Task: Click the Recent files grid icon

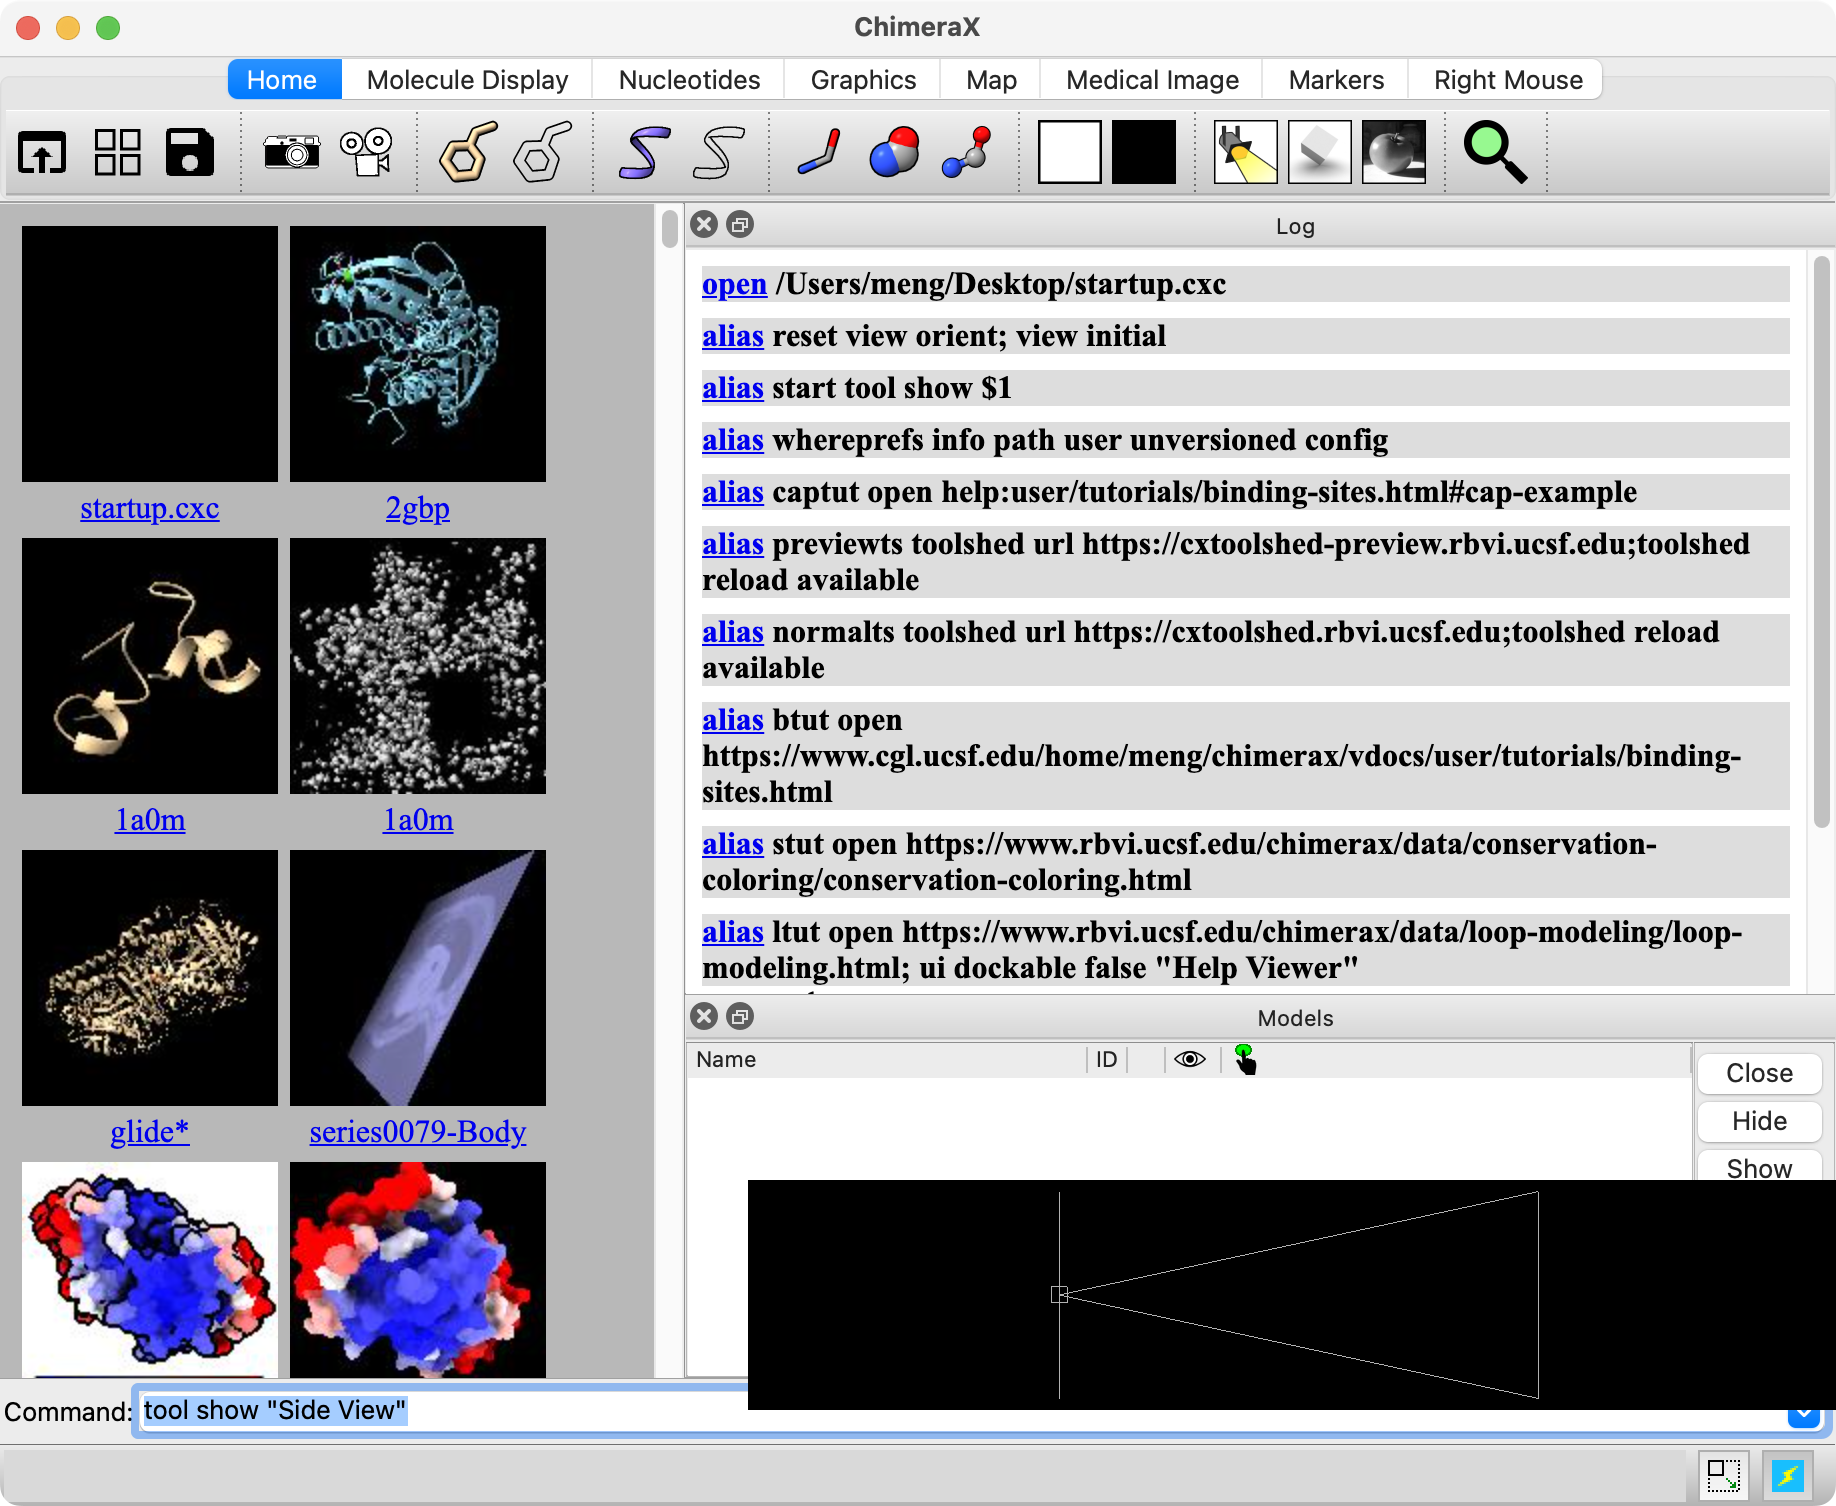Action: [x=117, y=153]
